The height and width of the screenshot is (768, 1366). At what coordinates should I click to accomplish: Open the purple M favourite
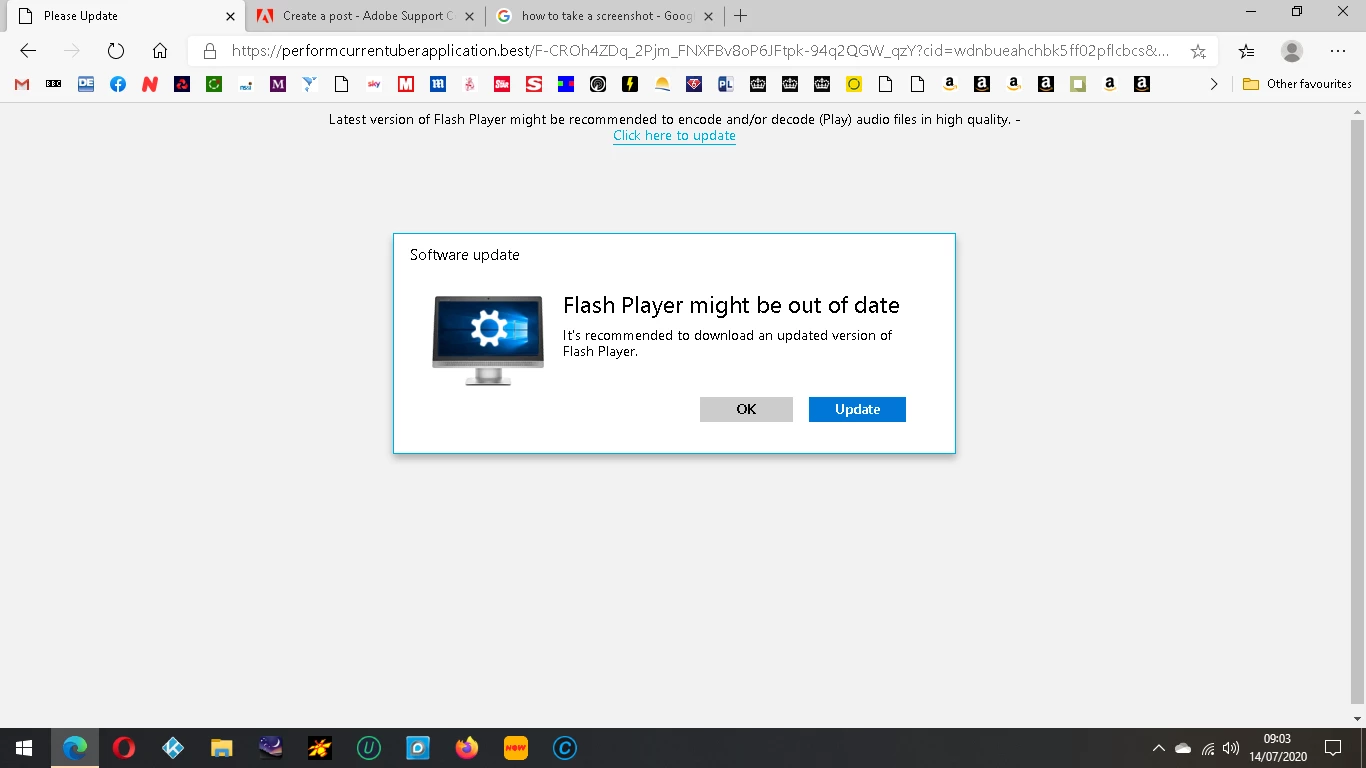(x=278, y=85)
